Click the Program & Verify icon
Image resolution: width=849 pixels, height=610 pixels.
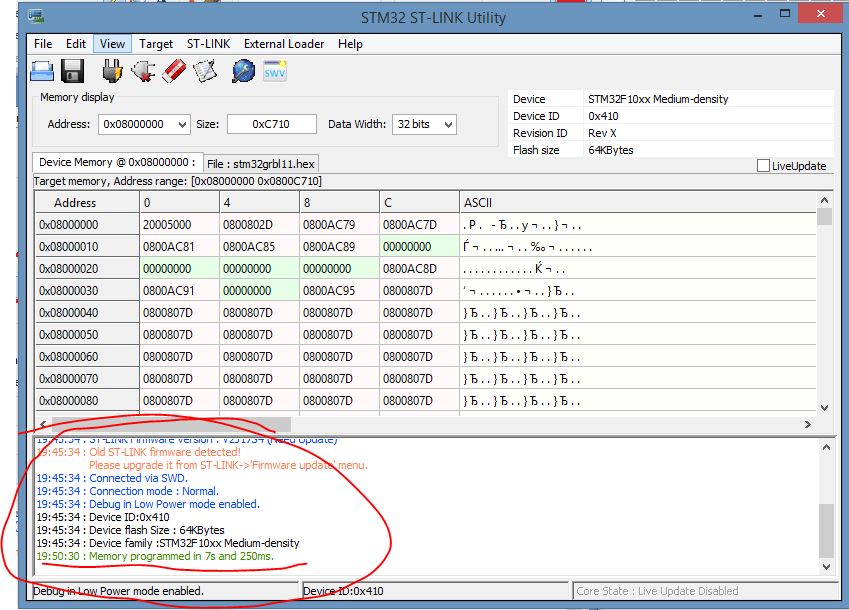[205, 71]
